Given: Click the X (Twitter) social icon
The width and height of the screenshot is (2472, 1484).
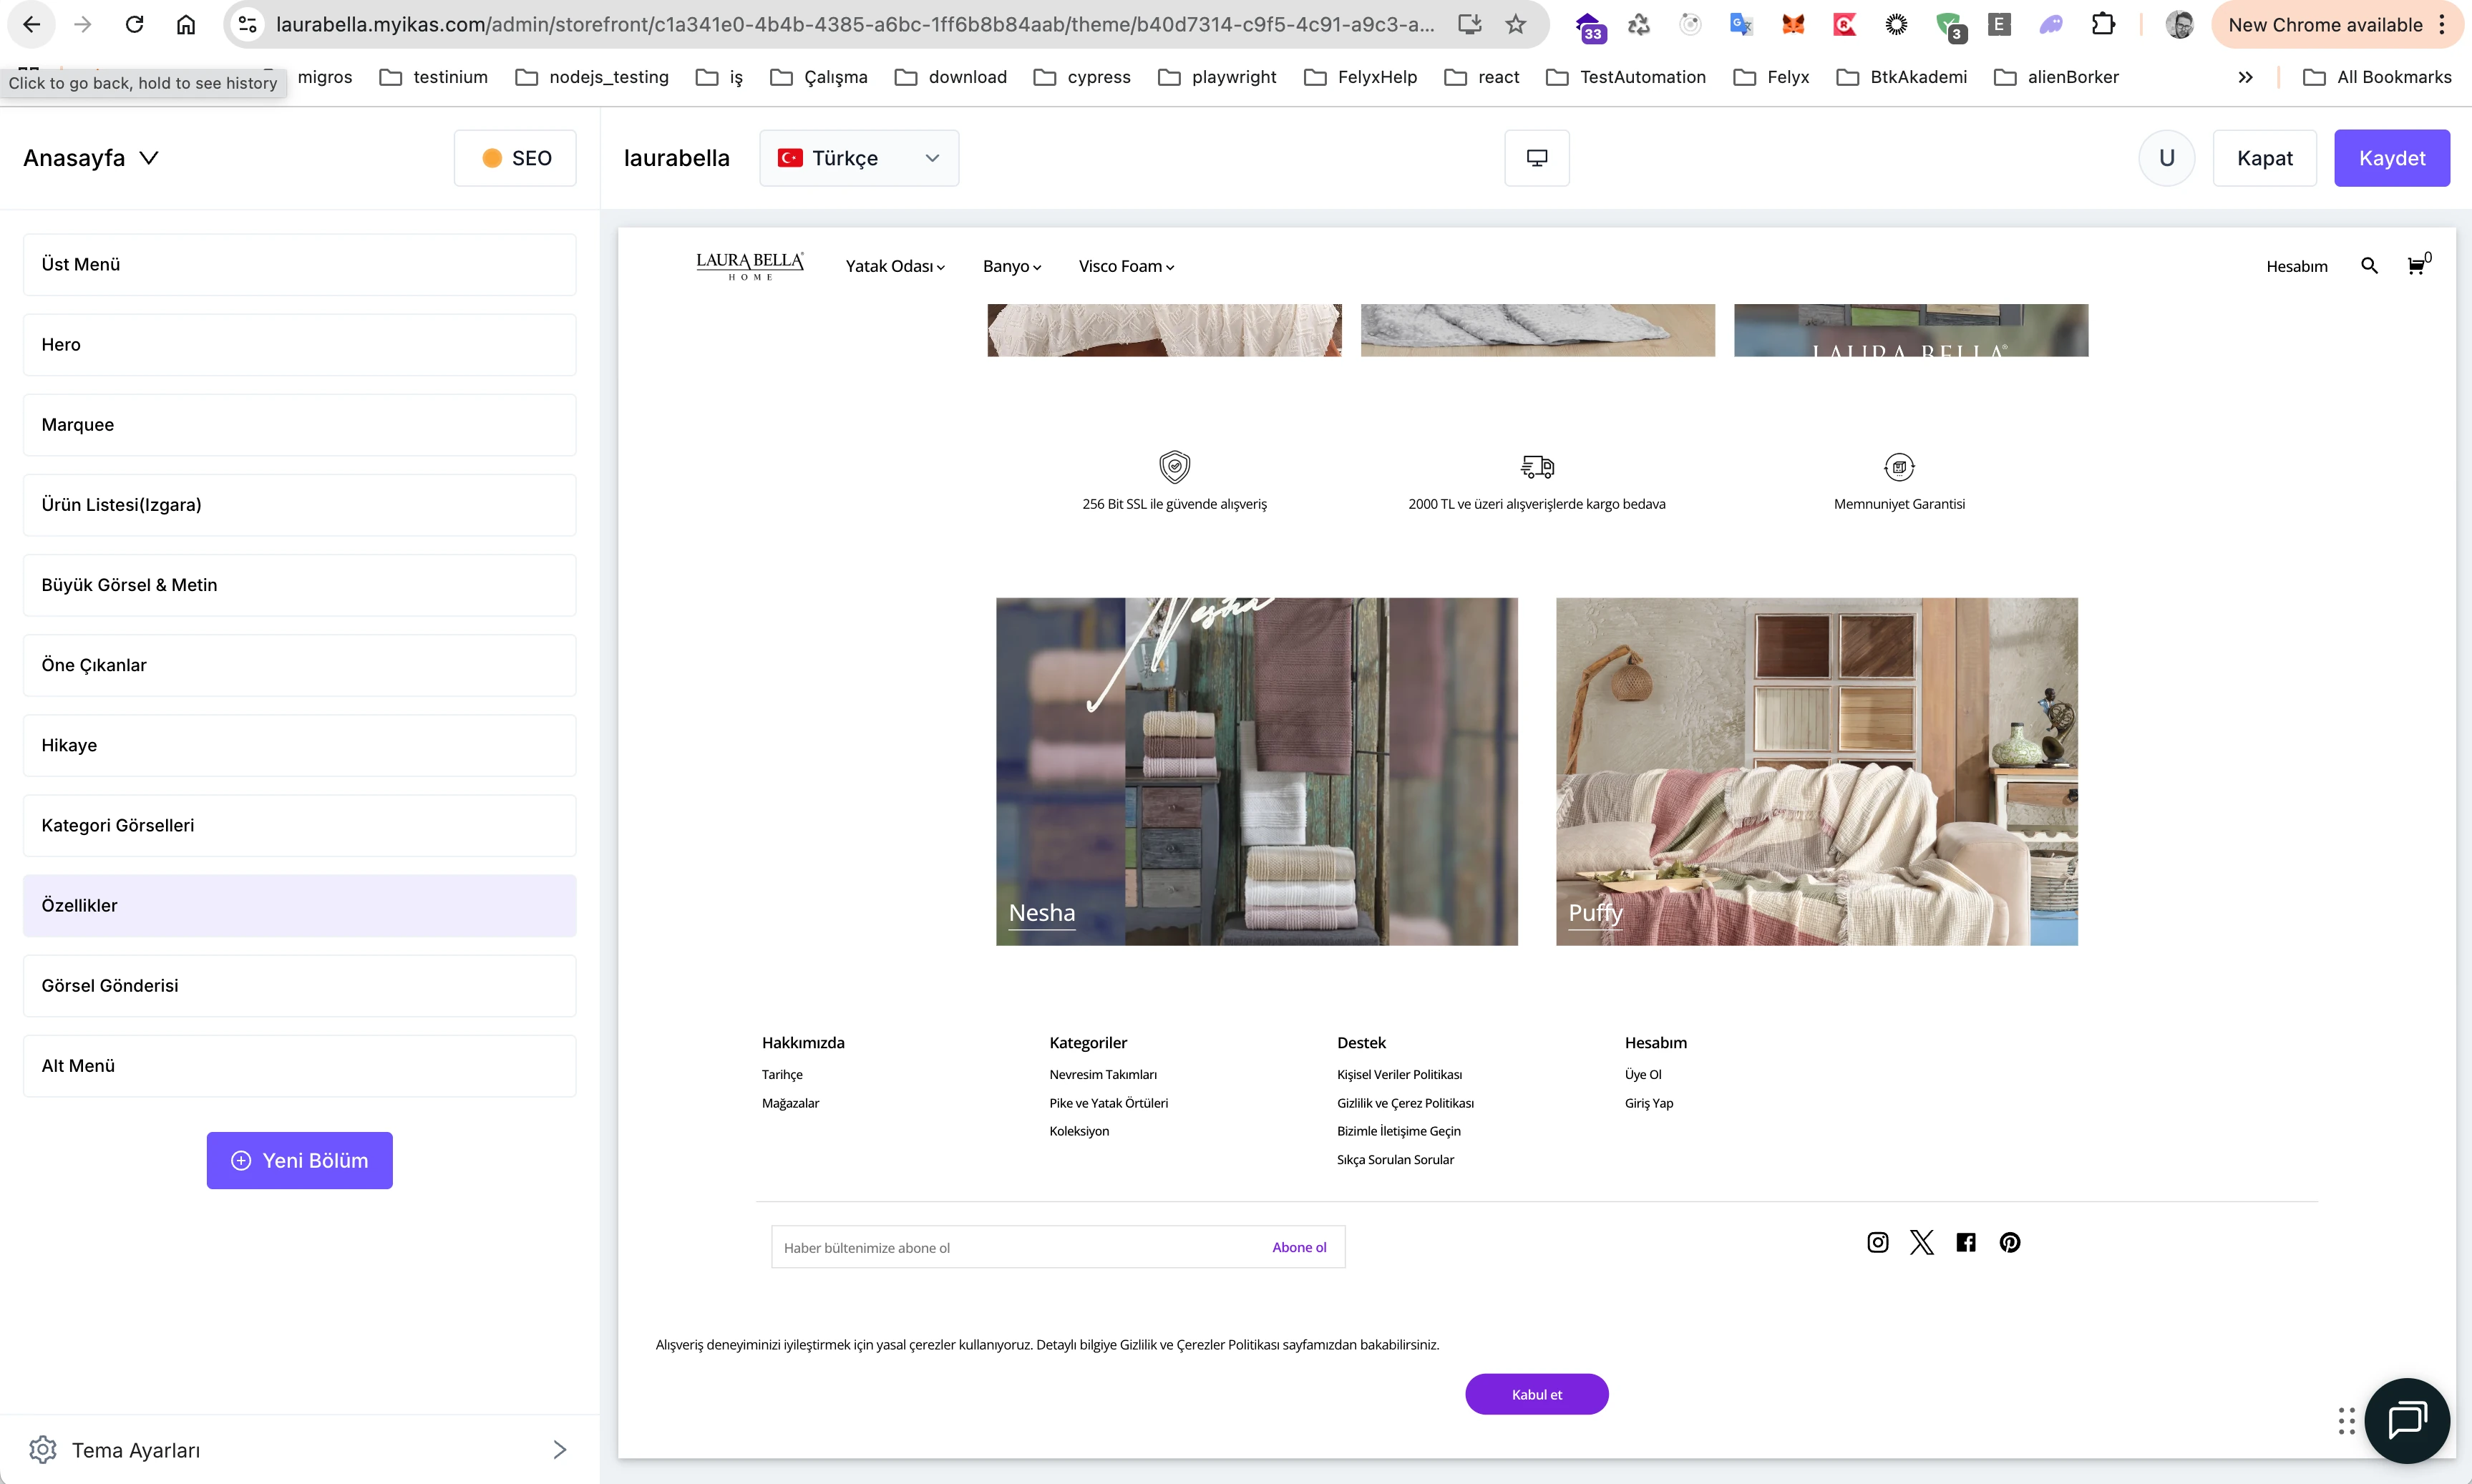Looking at the screenshot, I should pos(1922,1242).
